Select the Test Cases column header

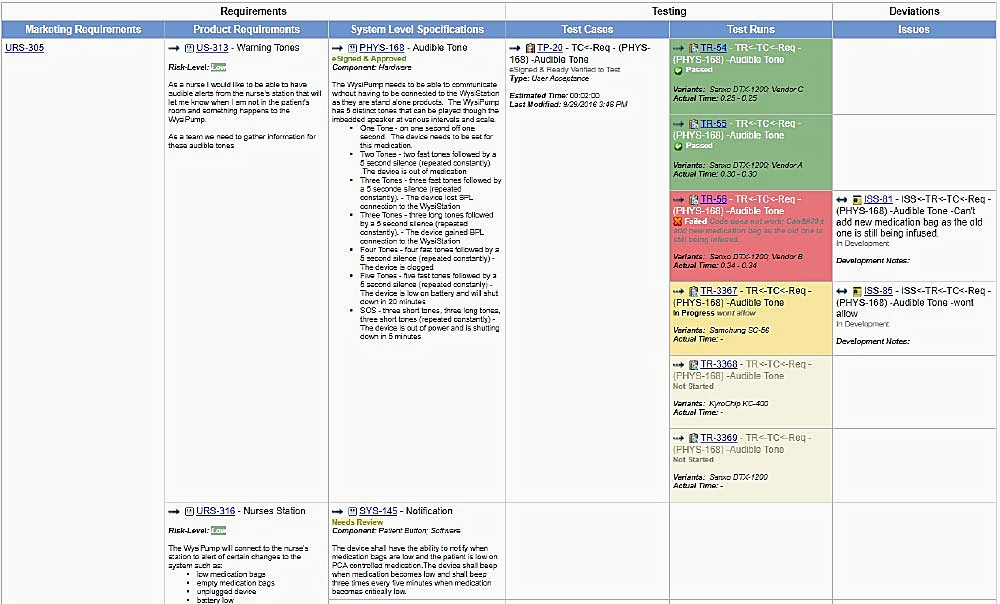click(587, 30)
